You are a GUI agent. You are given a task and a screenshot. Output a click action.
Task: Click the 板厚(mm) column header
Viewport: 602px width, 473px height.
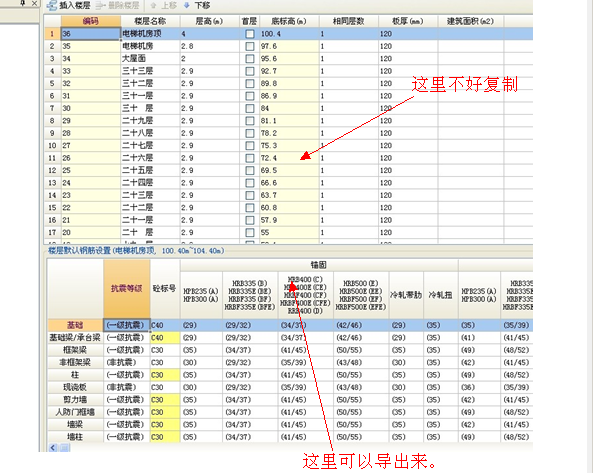tap(408, 21)
